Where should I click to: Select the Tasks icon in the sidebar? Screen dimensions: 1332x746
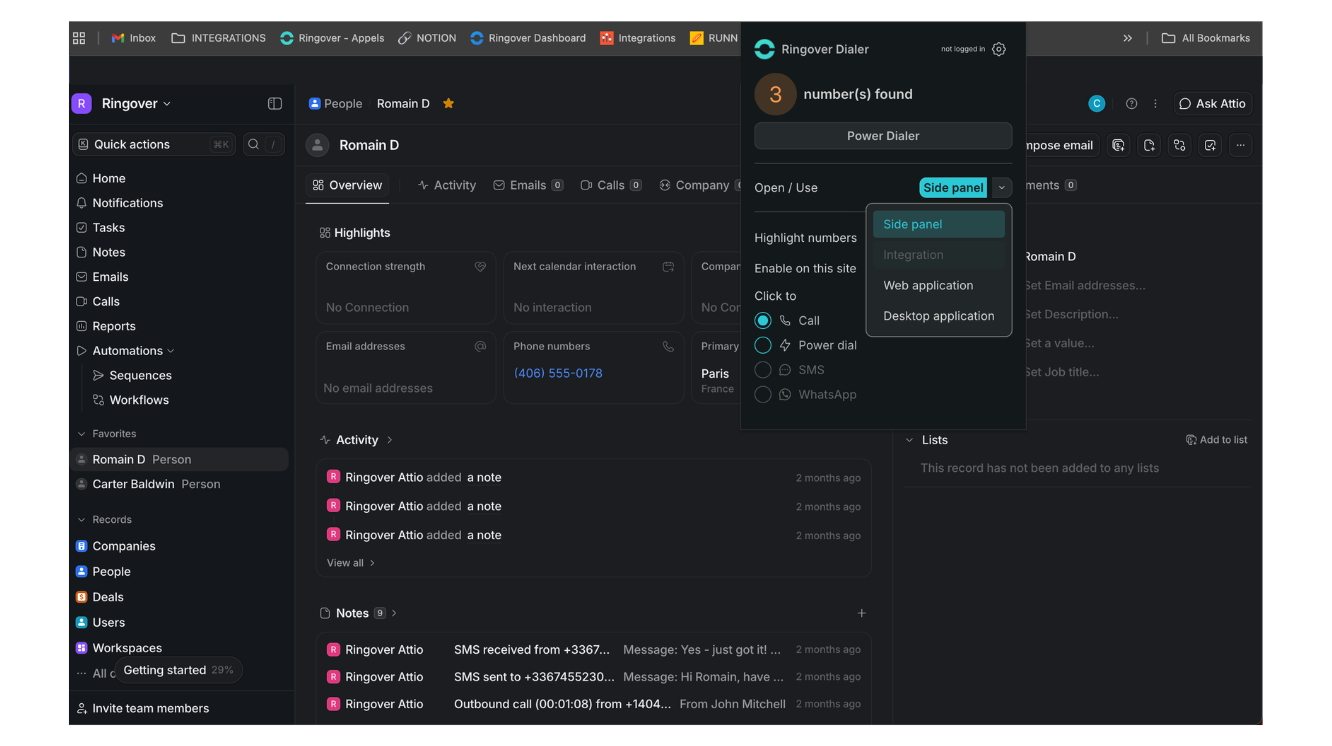[108, 227]
